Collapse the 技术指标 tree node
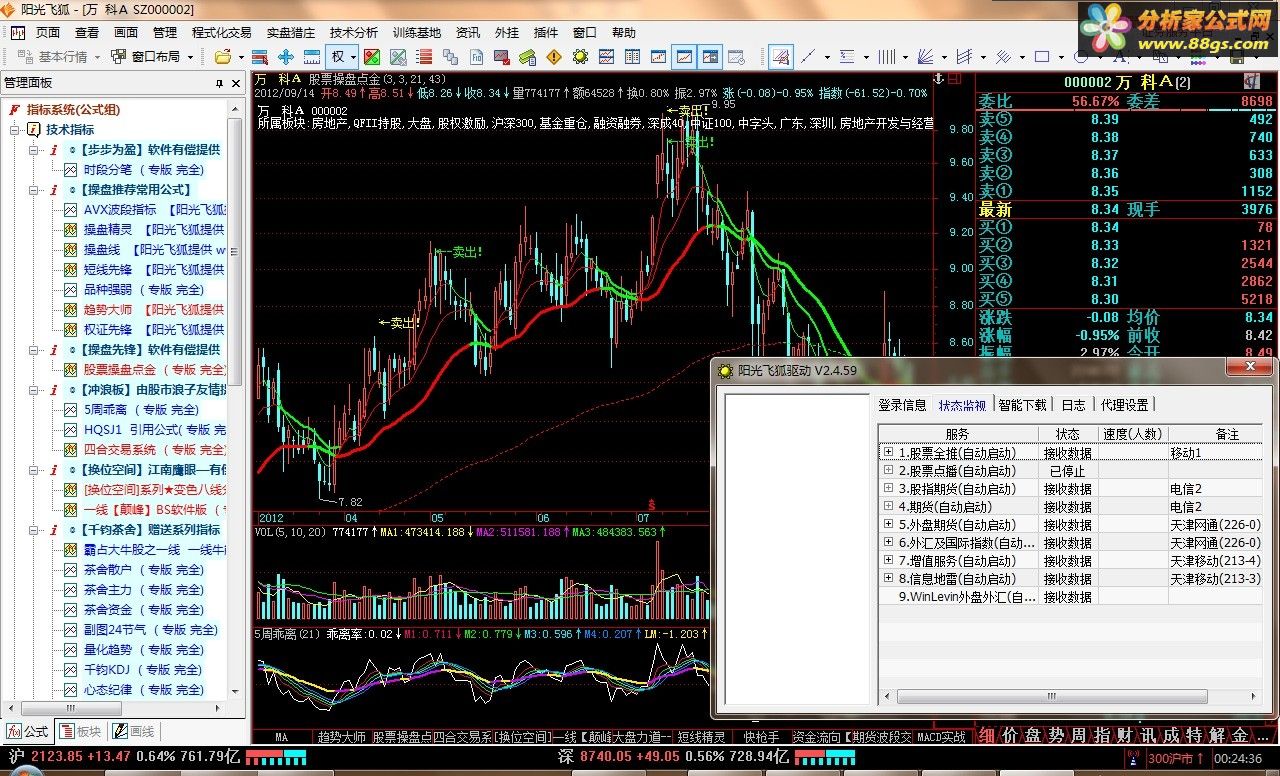 [15, 130]
